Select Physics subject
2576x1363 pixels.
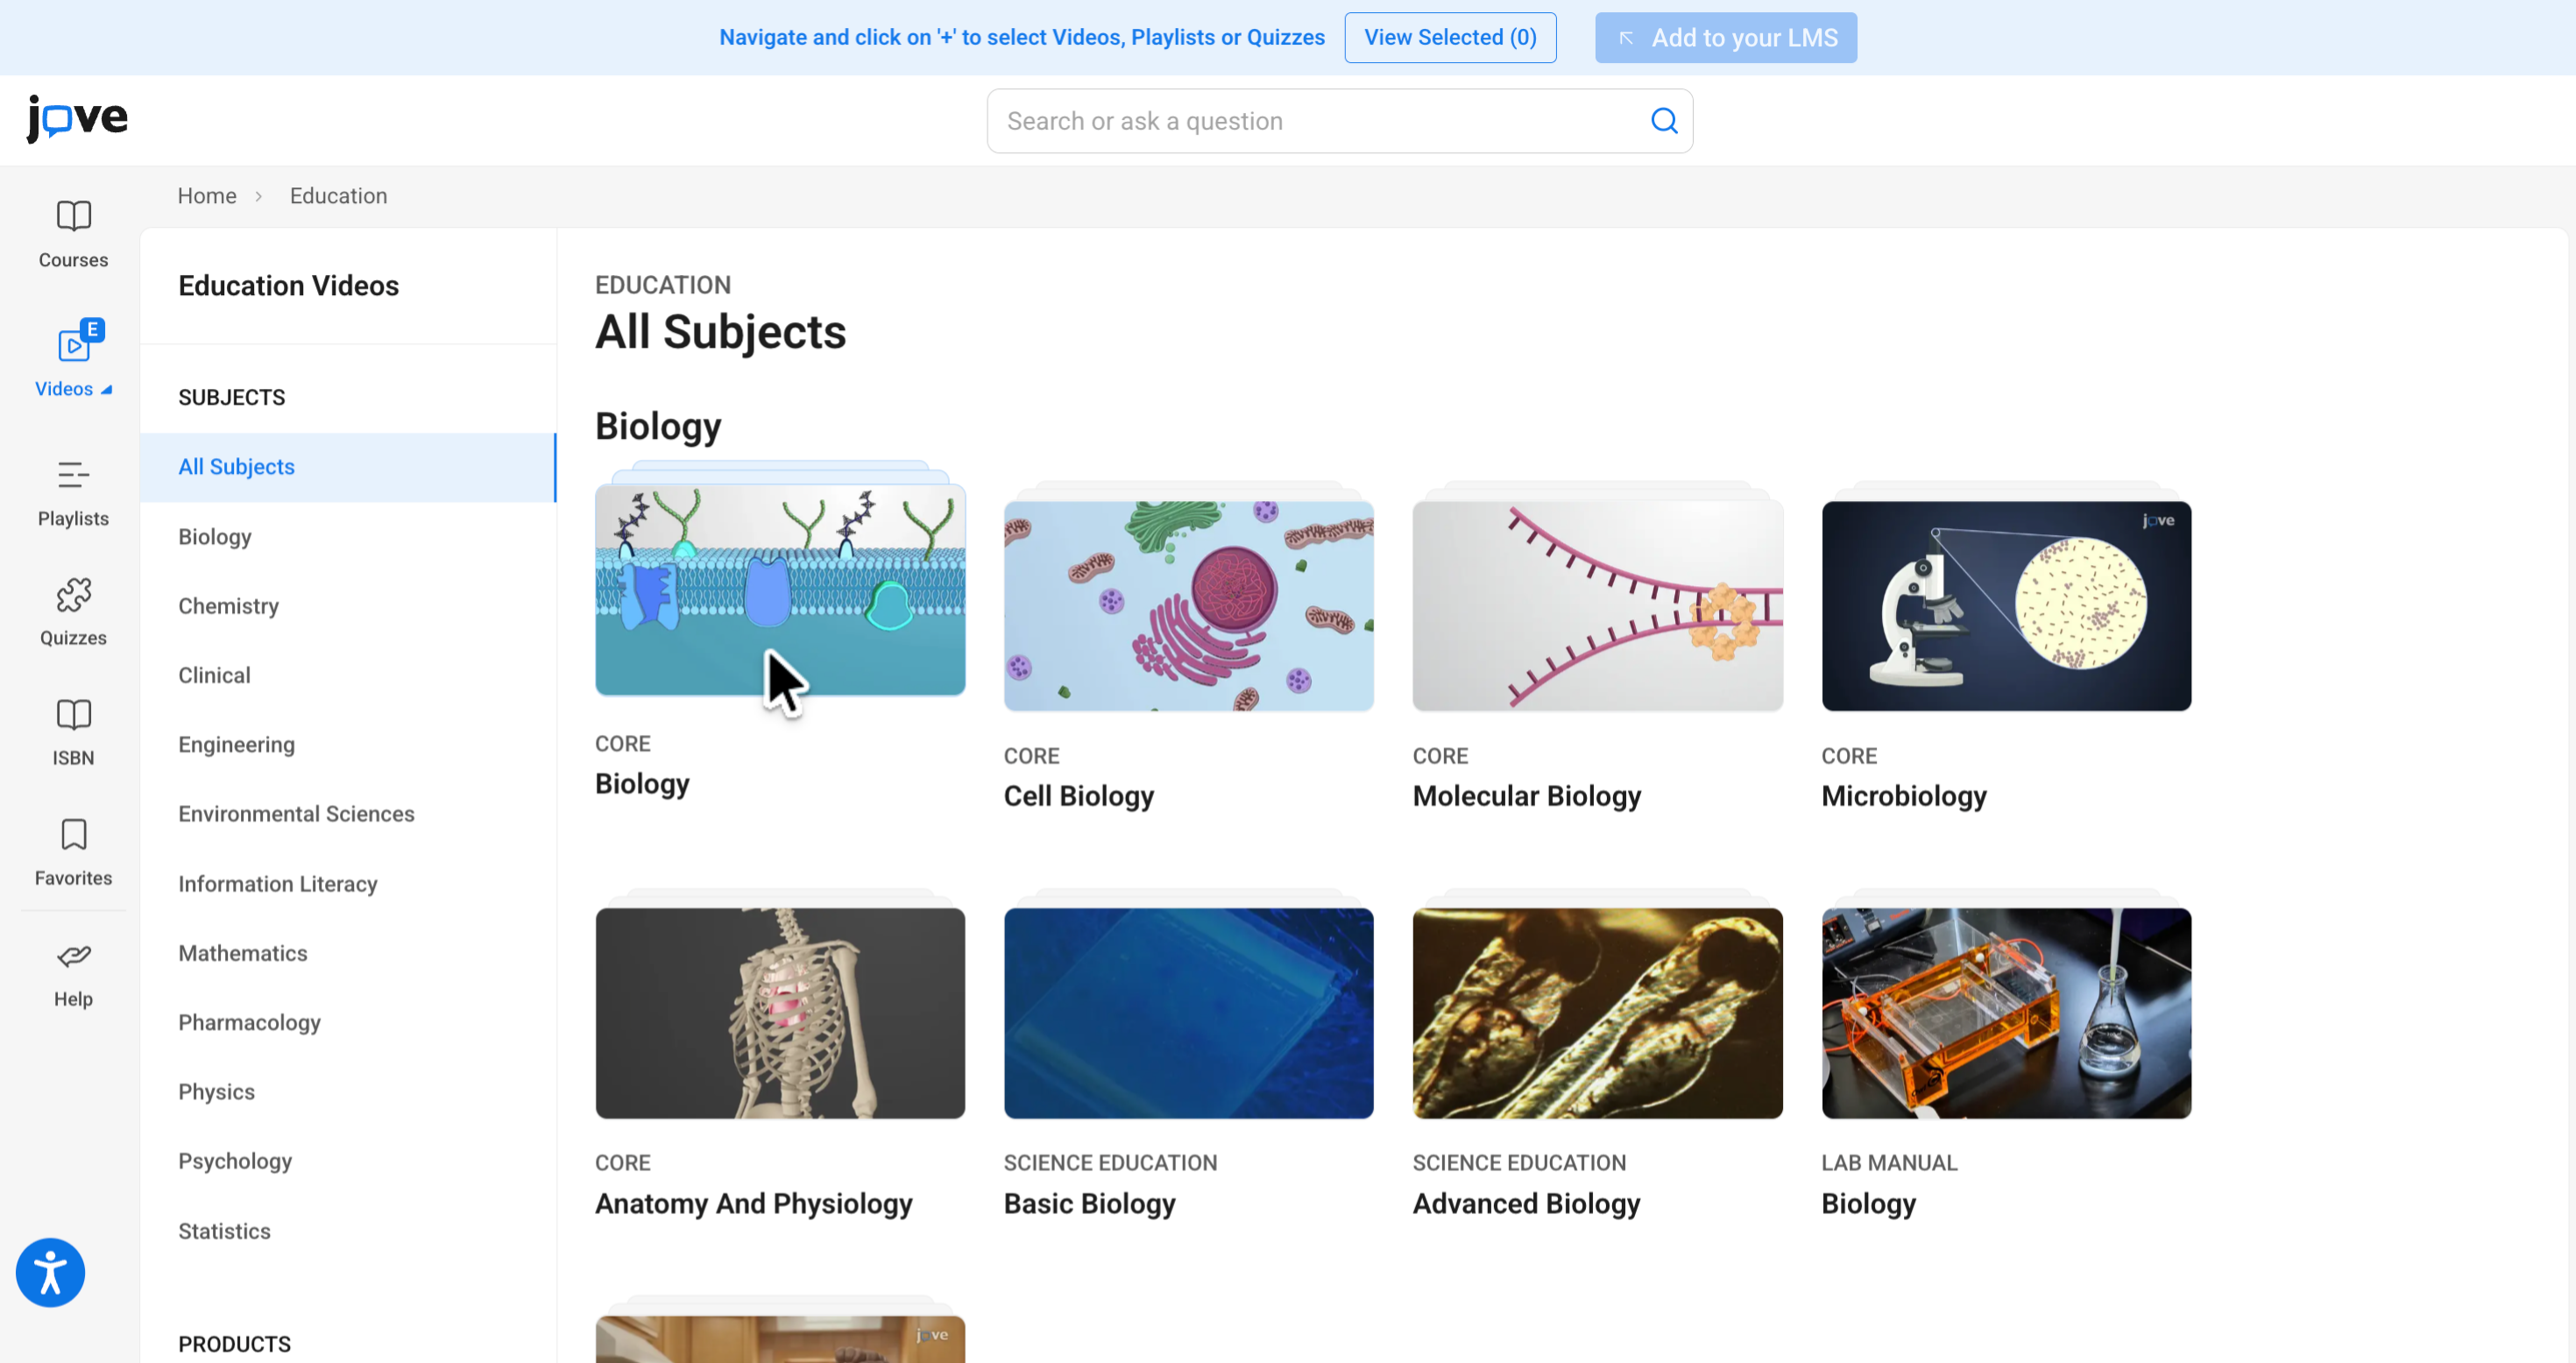(x=216, y=1092)
